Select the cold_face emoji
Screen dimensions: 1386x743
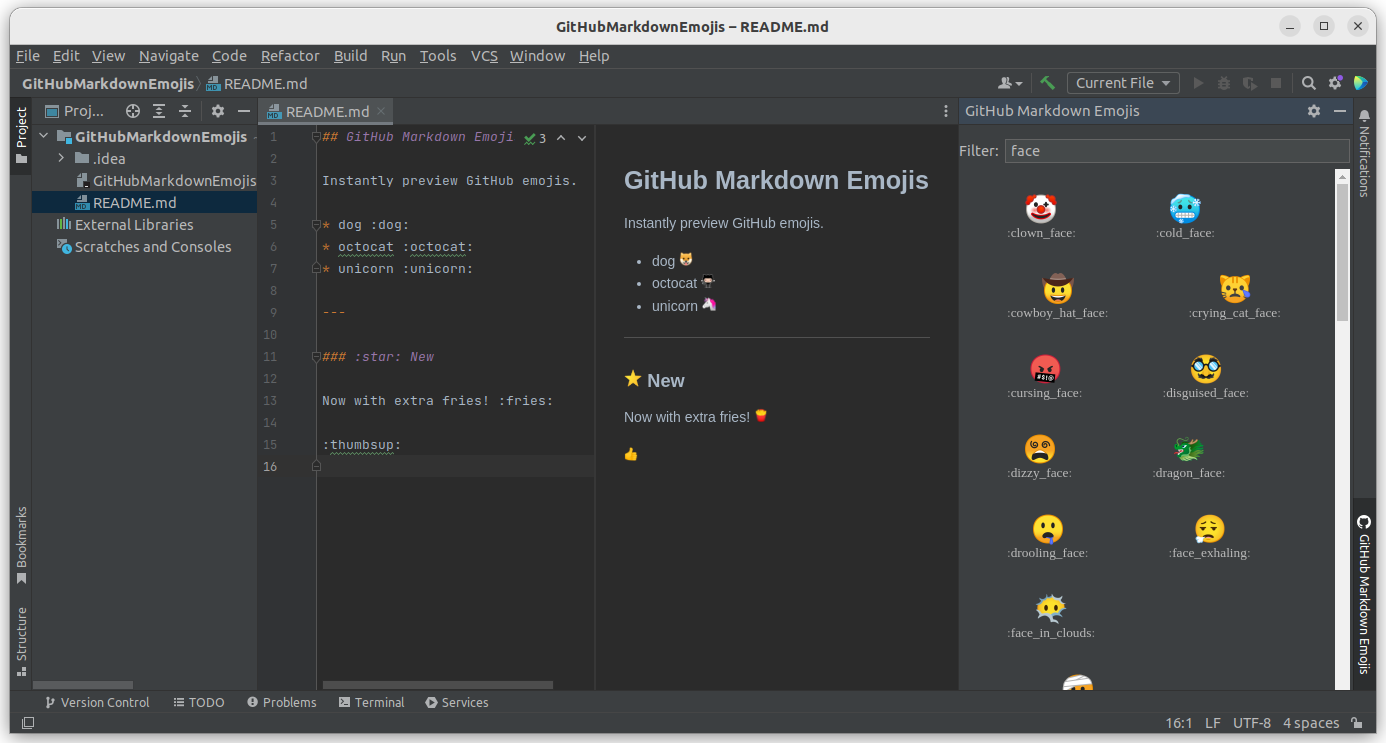[x=1185, y=216]
